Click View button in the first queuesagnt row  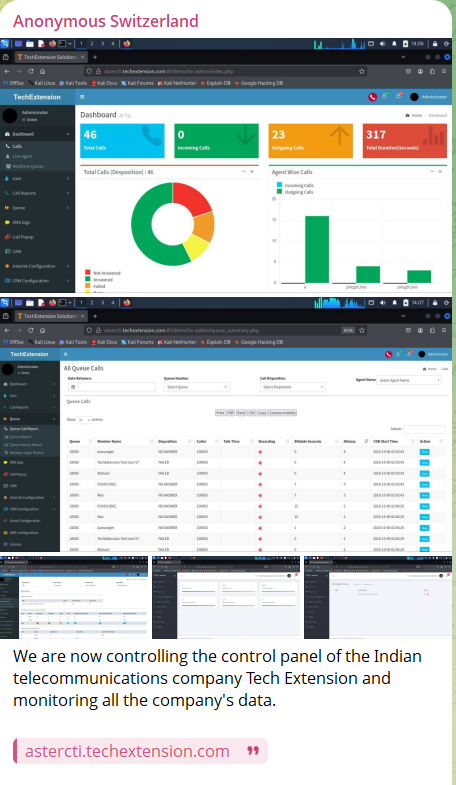click(424, 452)
